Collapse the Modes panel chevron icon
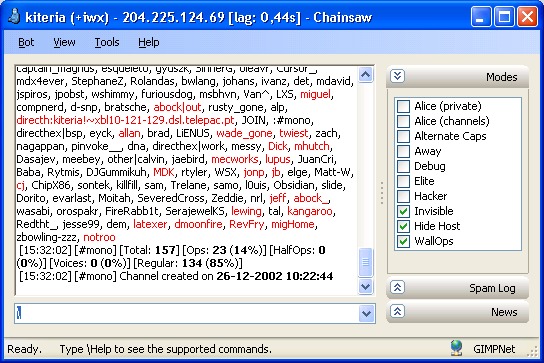The width and height of the screenshot is (544, 363). click(x=397, y=76)
